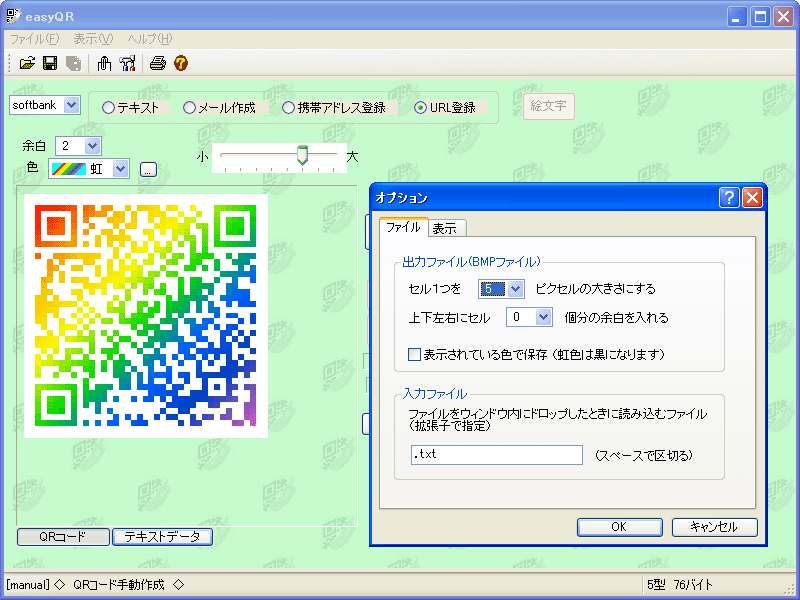Click the paperclip toolbar icon
The image size is (800, 600).
tap(104, 63)
